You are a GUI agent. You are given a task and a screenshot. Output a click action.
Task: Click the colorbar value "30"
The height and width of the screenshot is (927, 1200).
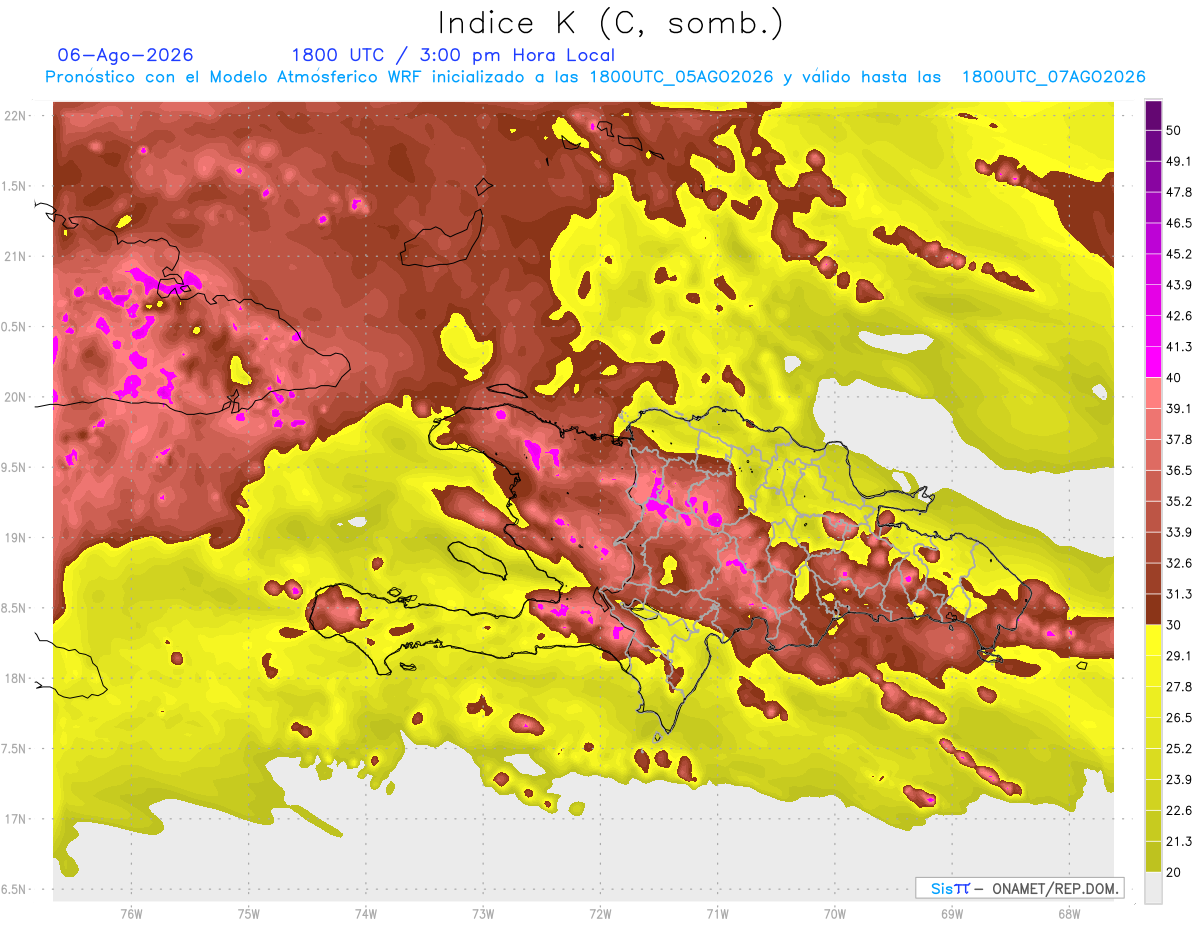click(1175, 625)
